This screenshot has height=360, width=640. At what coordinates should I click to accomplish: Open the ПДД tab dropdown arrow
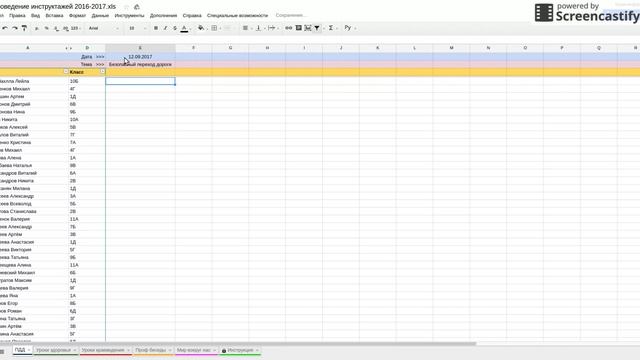(29, 351)
